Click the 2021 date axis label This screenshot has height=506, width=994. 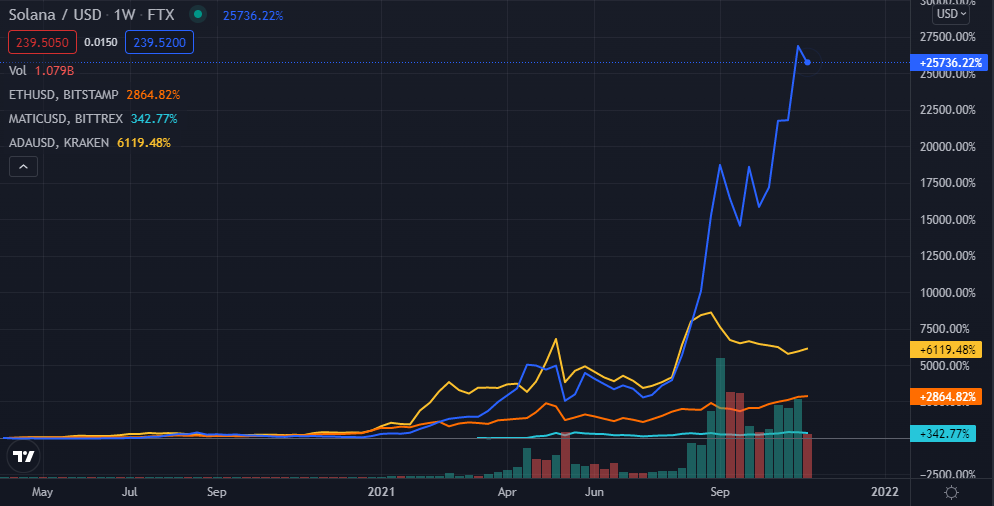381,492
